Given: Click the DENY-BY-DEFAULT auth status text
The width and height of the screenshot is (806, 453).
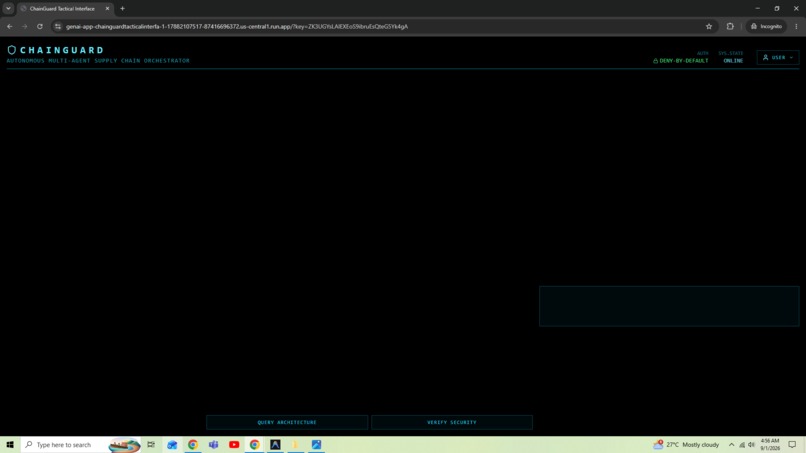Looking at the screenshot, I should [x=684, y=61].
